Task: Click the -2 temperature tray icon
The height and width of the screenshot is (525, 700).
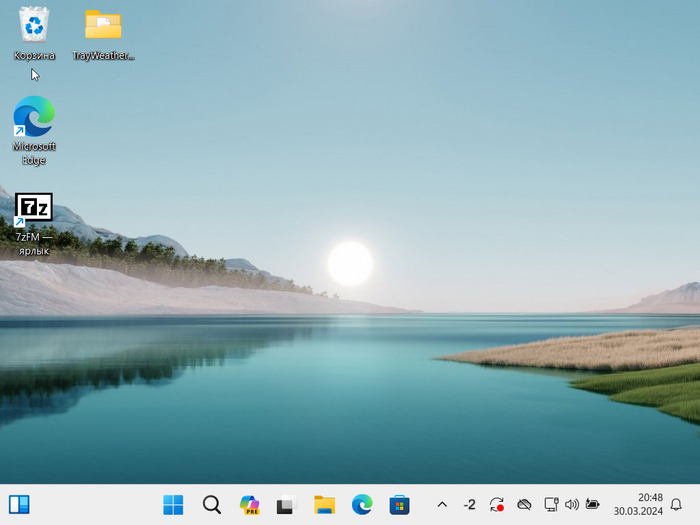Action: (x=469, y=505)
